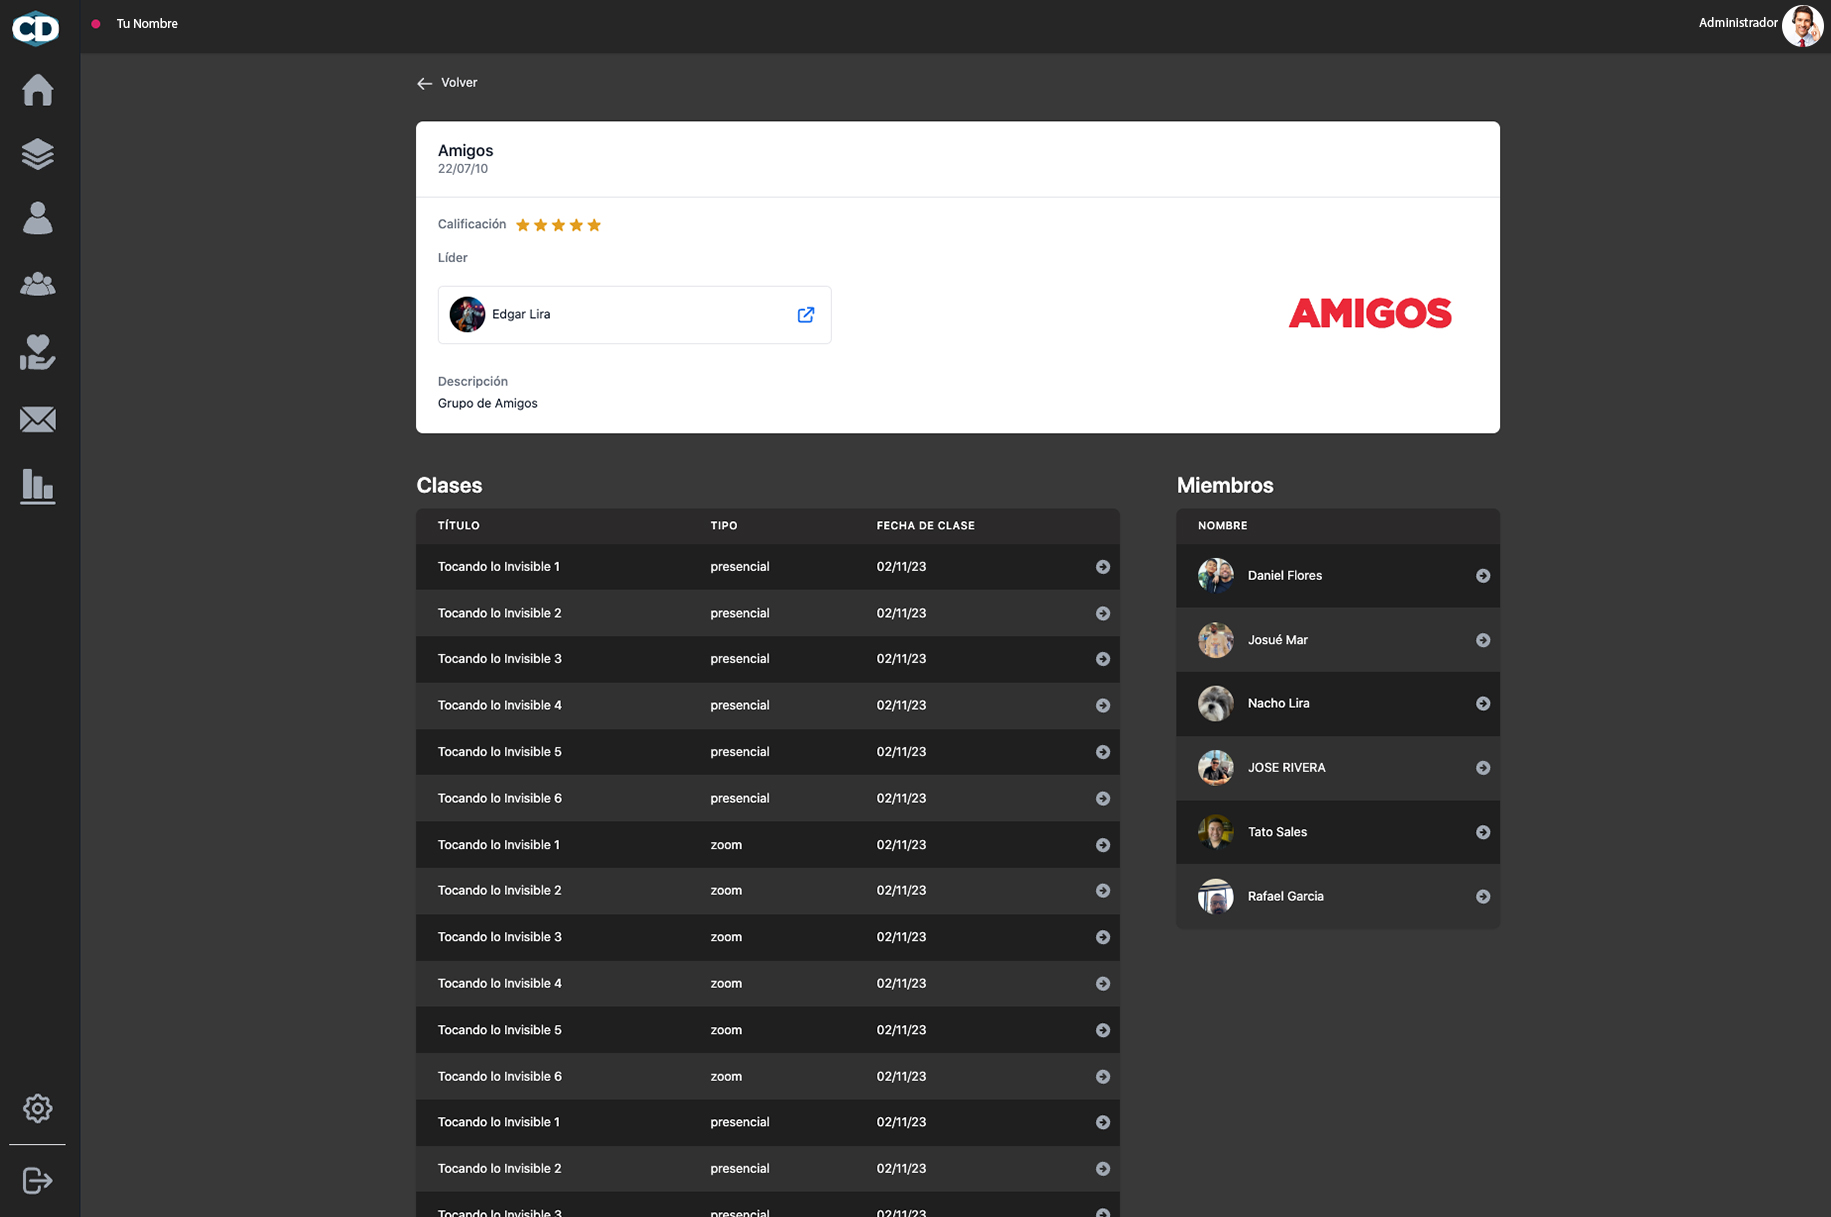Image resolution: width=1831 pixels, height=1217 pixels.
Task: Open the bar chart statistics icon
Action: (x=38, y=487)
